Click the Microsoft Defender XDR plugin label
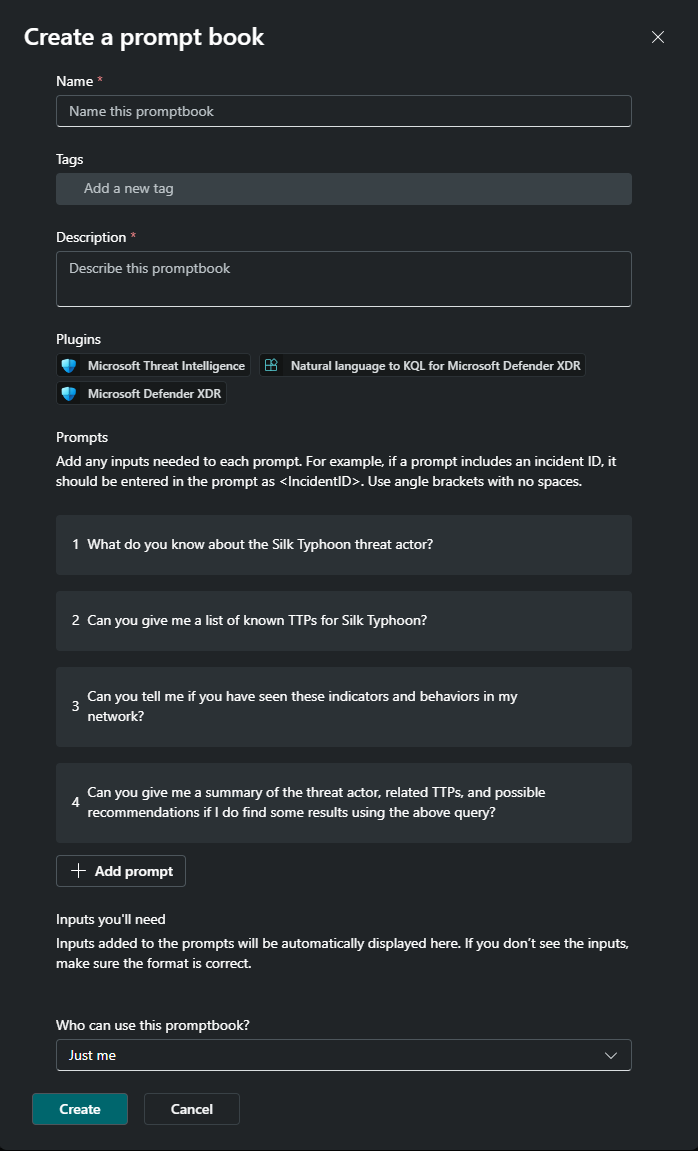The image size is (698, 1151). tap(154, 394)
